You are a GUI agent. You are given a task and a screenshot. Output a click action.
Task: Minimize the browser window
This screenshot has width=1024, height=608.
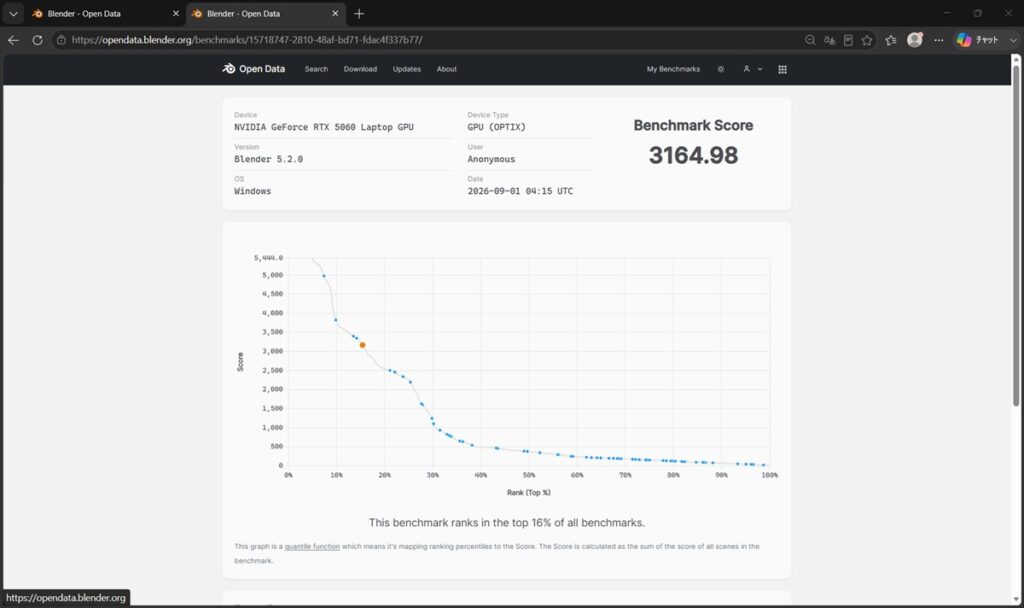coord(946,13)
